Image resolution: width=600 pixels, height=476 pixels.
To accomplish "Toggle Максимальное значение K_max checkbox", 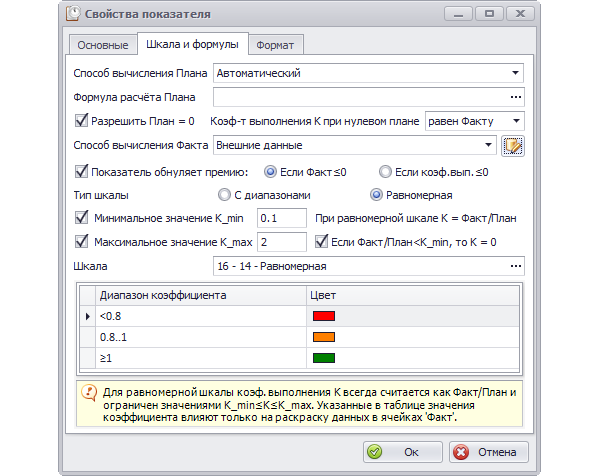I will click(x=81, y=242).
